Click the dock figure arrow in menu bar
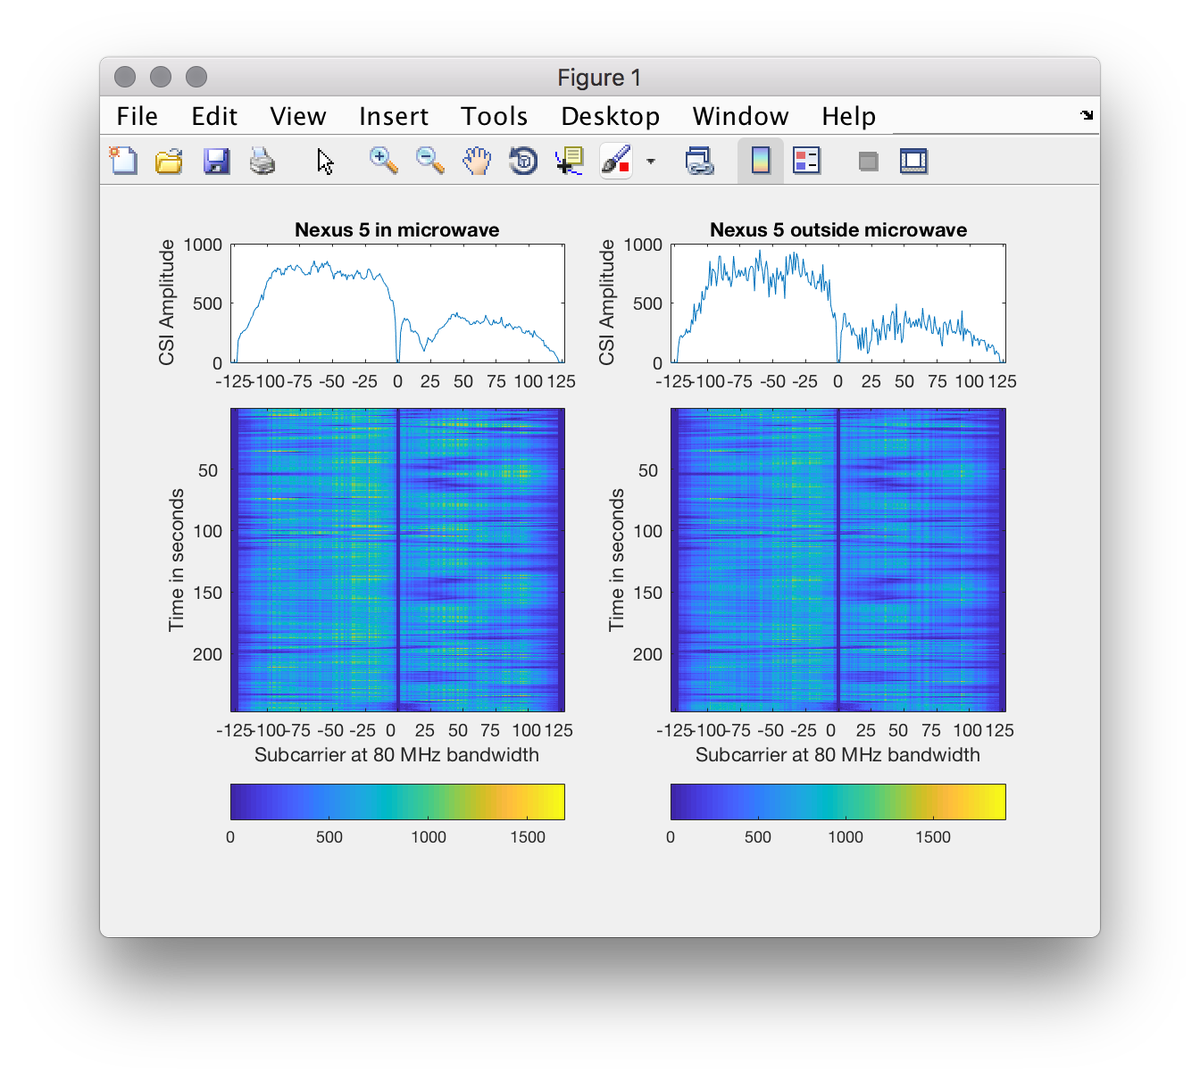The height and width of the screenshot is (1080, 1200). 1087,115
